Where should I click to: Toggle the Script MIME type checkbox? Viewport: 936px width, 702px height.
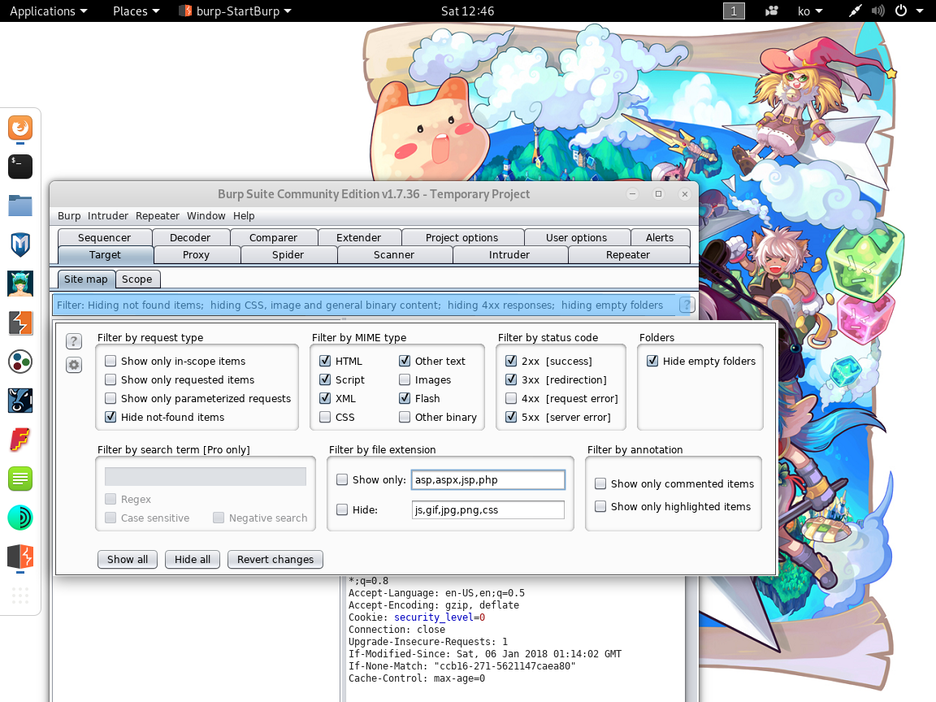(325, 380)
